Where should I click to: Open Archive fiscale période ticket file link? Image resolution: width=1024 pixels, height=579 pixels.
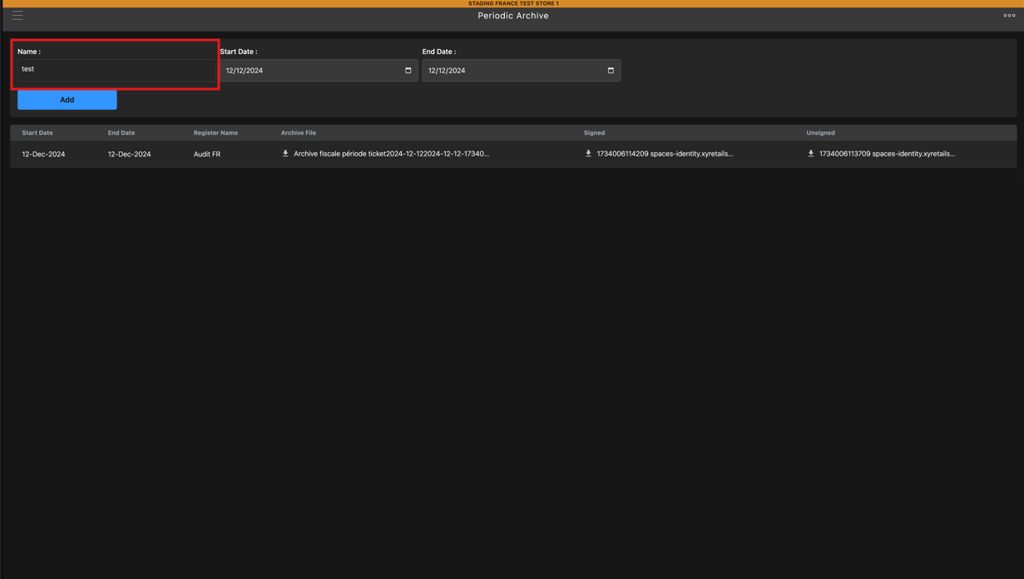(x=391, y=154)
